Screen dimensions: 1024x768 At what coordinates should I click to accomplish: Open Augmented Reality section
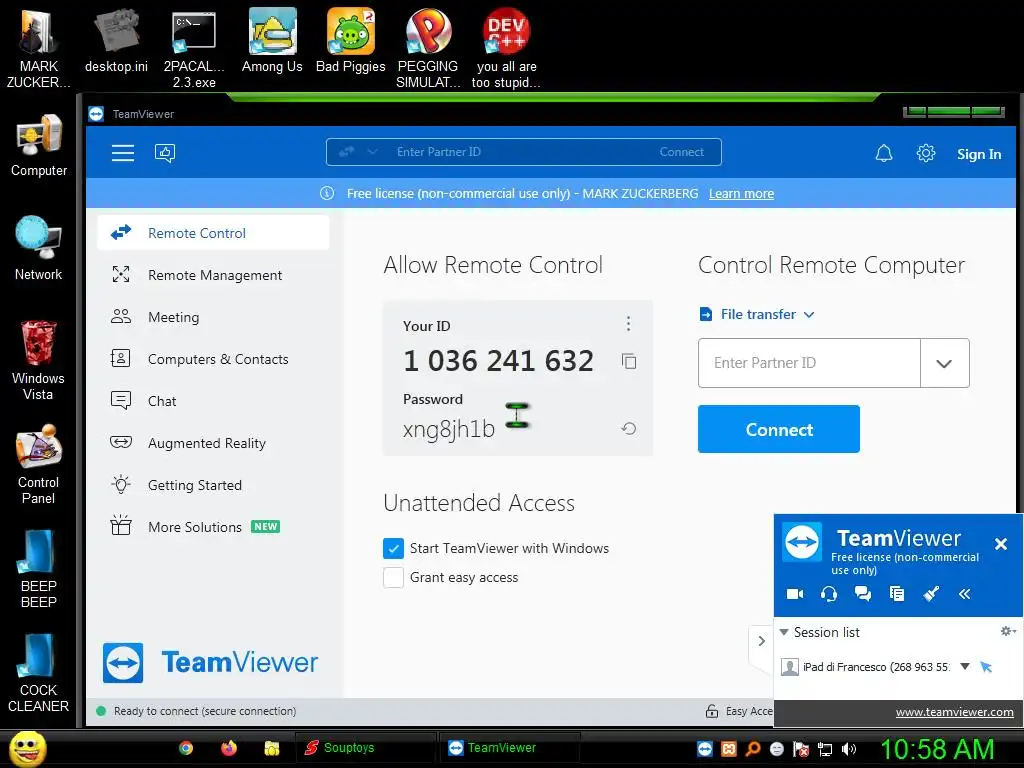[213, 443]
